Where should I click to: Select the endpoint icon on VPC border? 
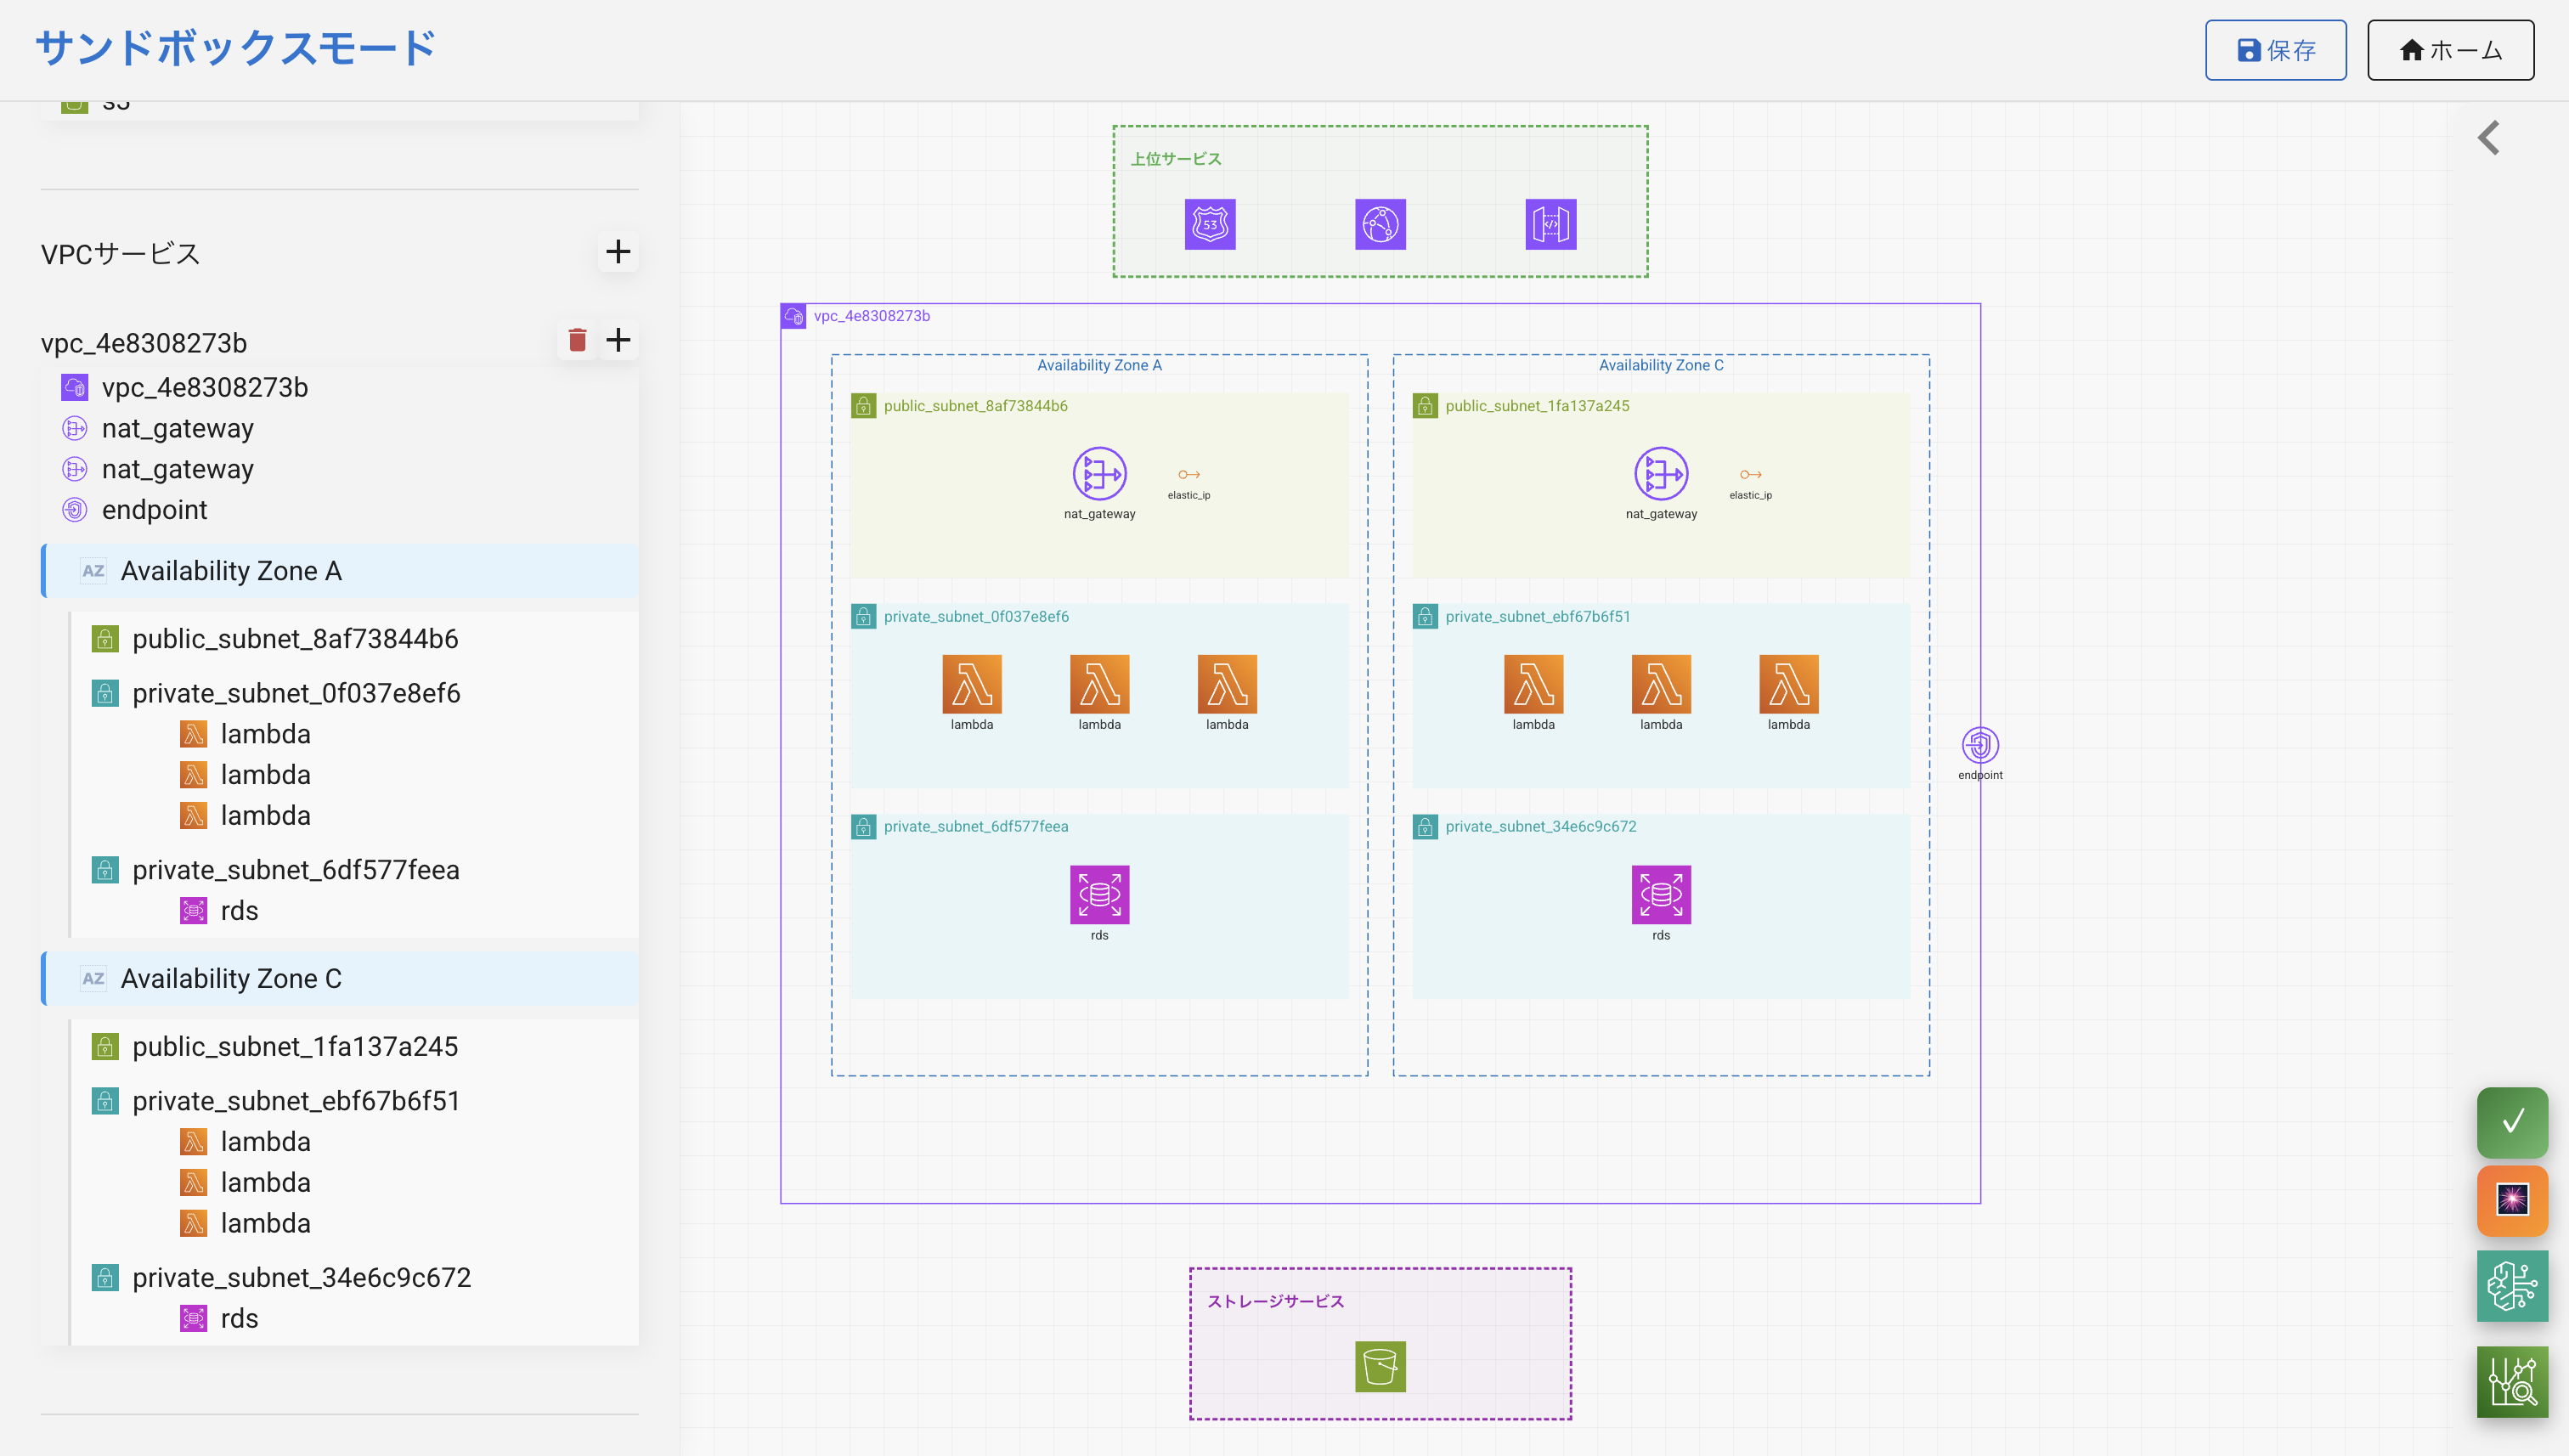tap(1980, 745)
